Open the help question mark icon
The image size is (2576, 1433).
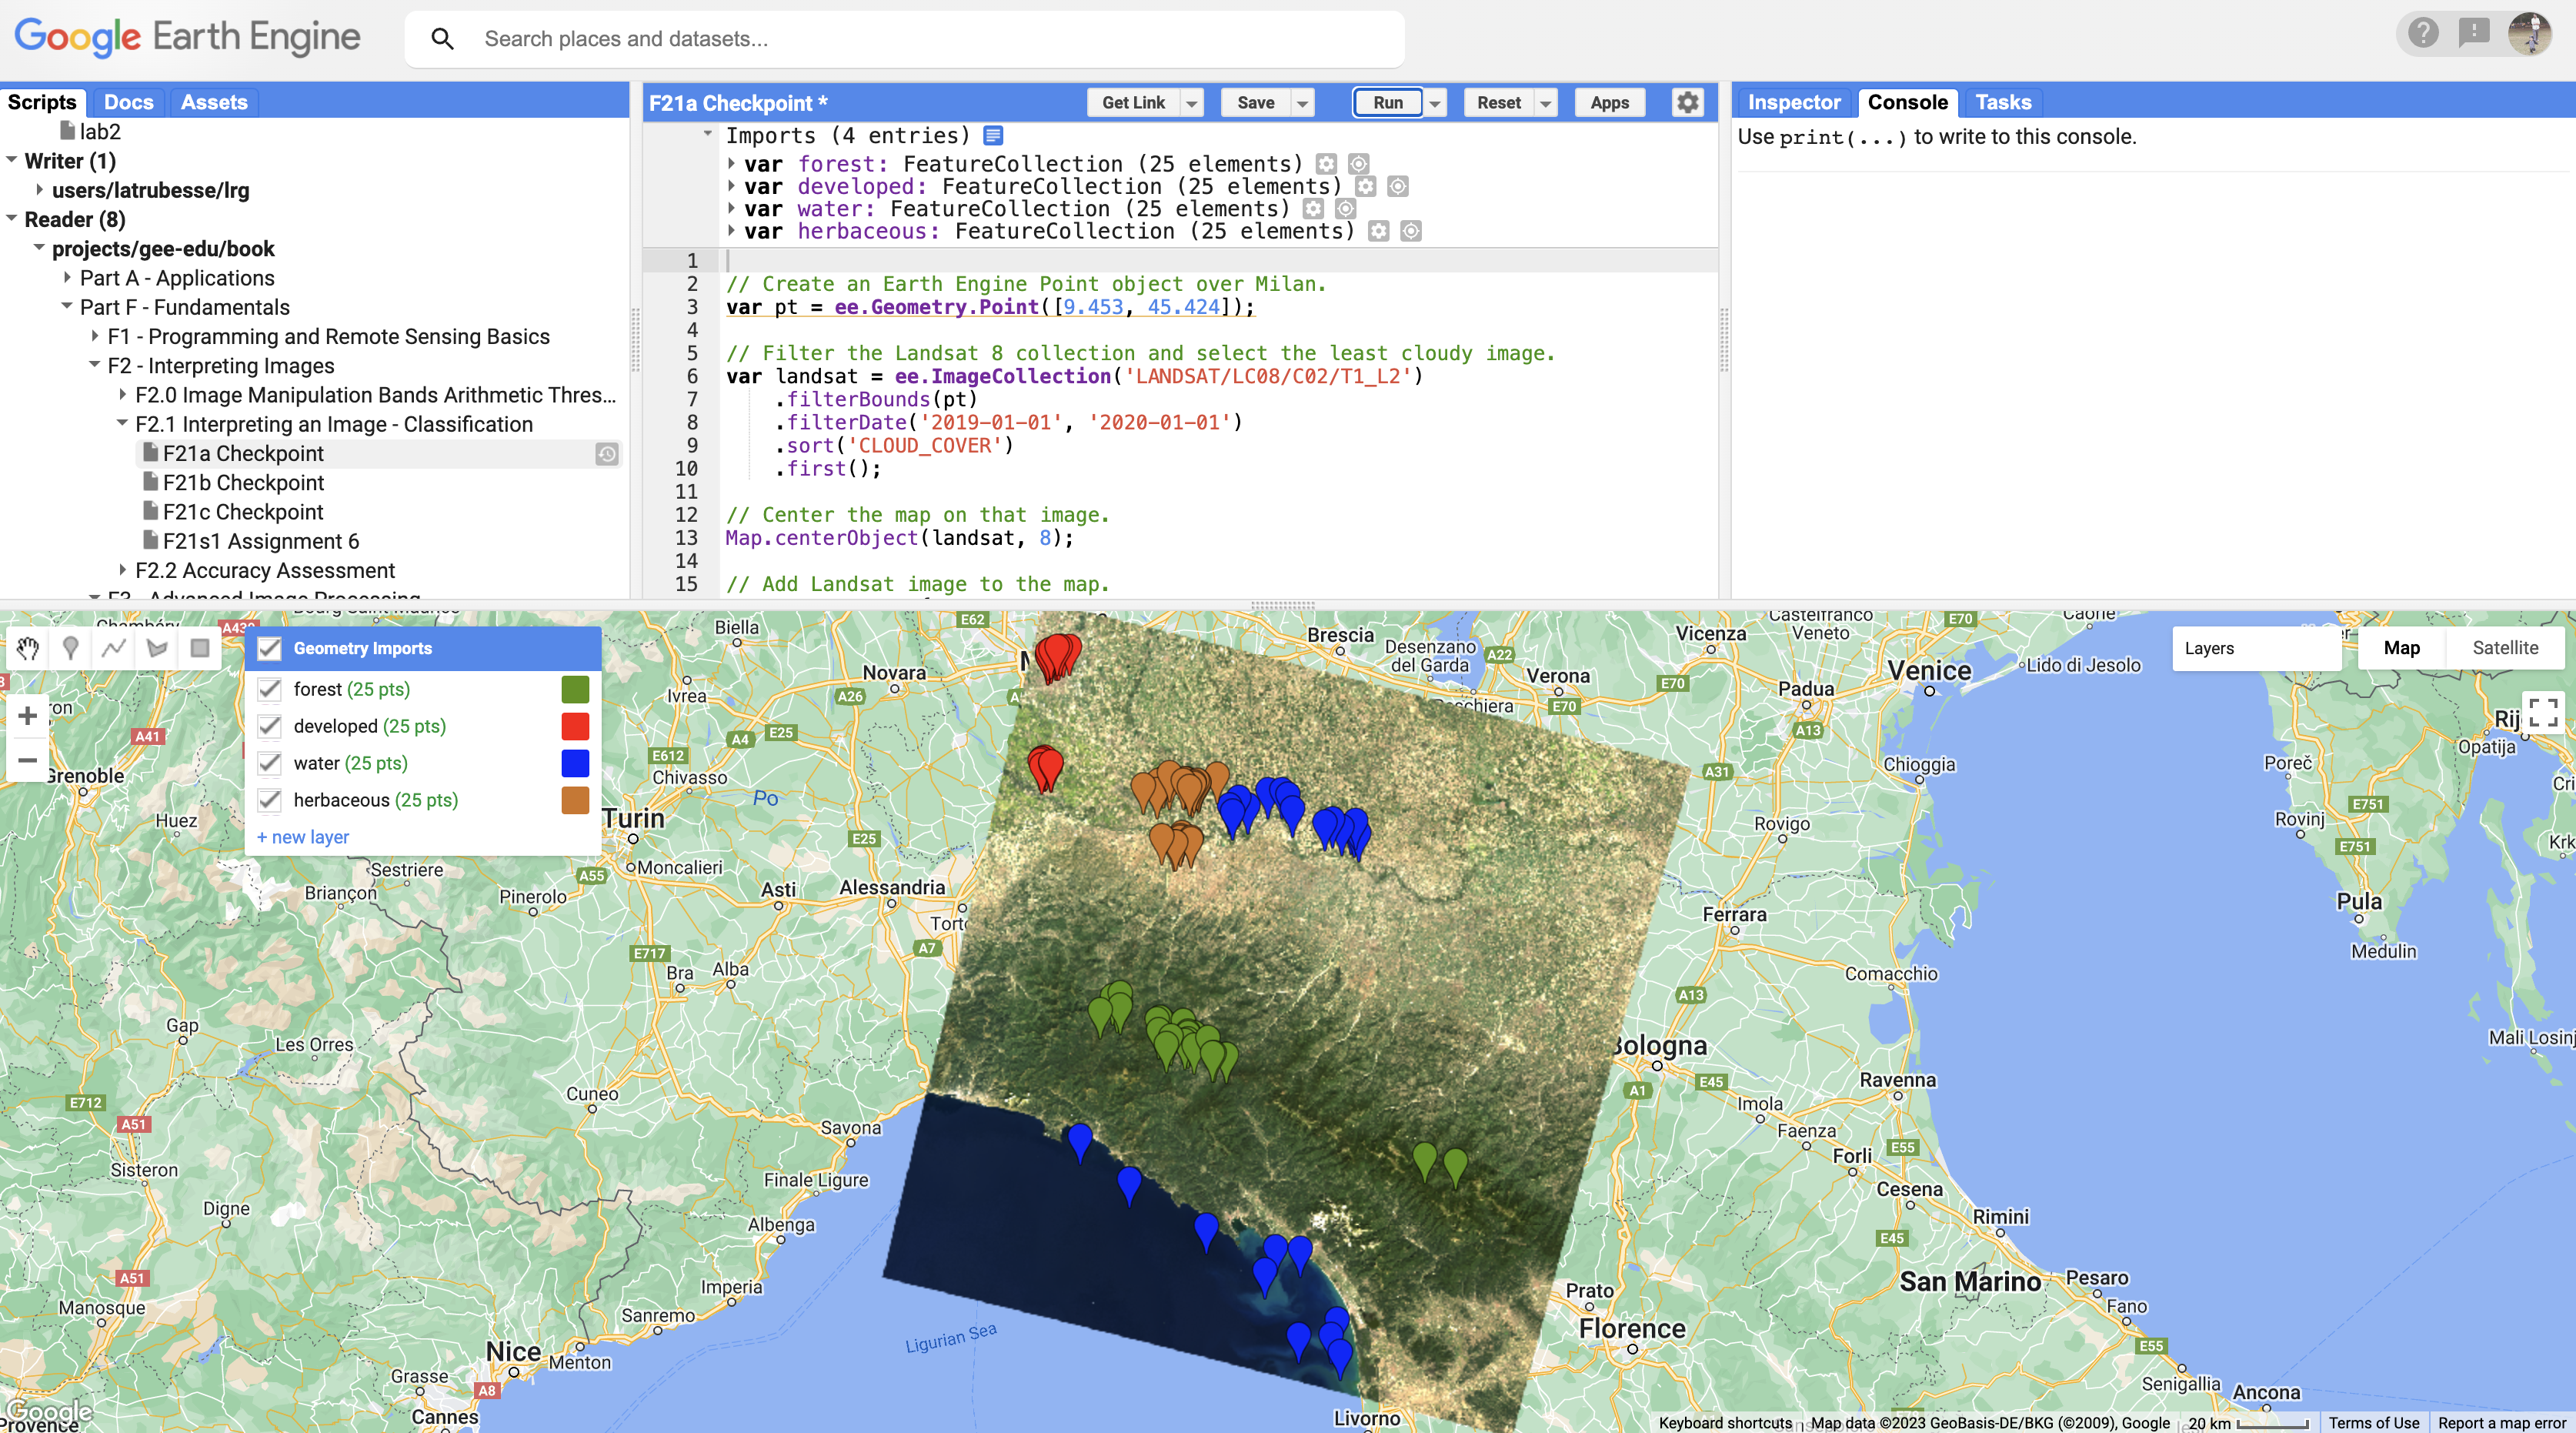pos(2422,34)
